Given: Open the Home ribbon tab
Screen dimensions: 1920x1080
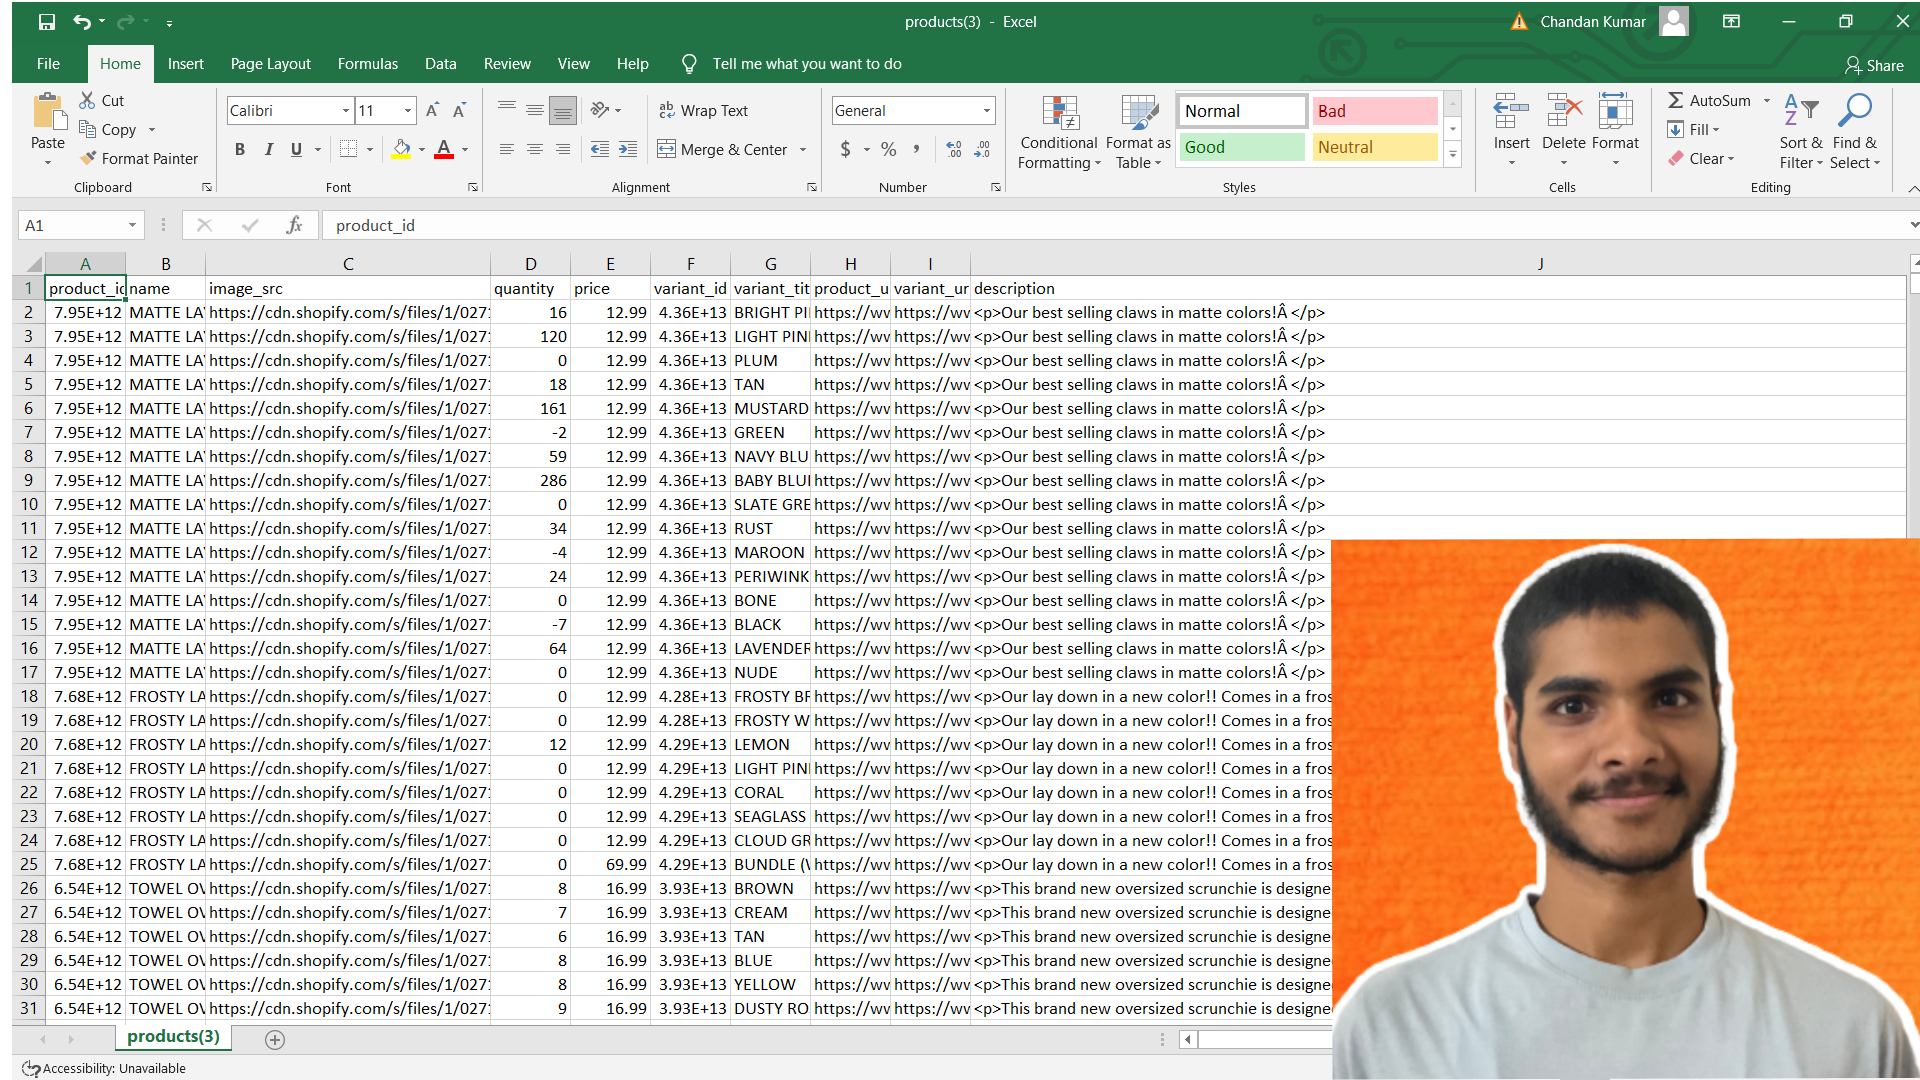Looking at the screenshot, I should click(120, 63).
